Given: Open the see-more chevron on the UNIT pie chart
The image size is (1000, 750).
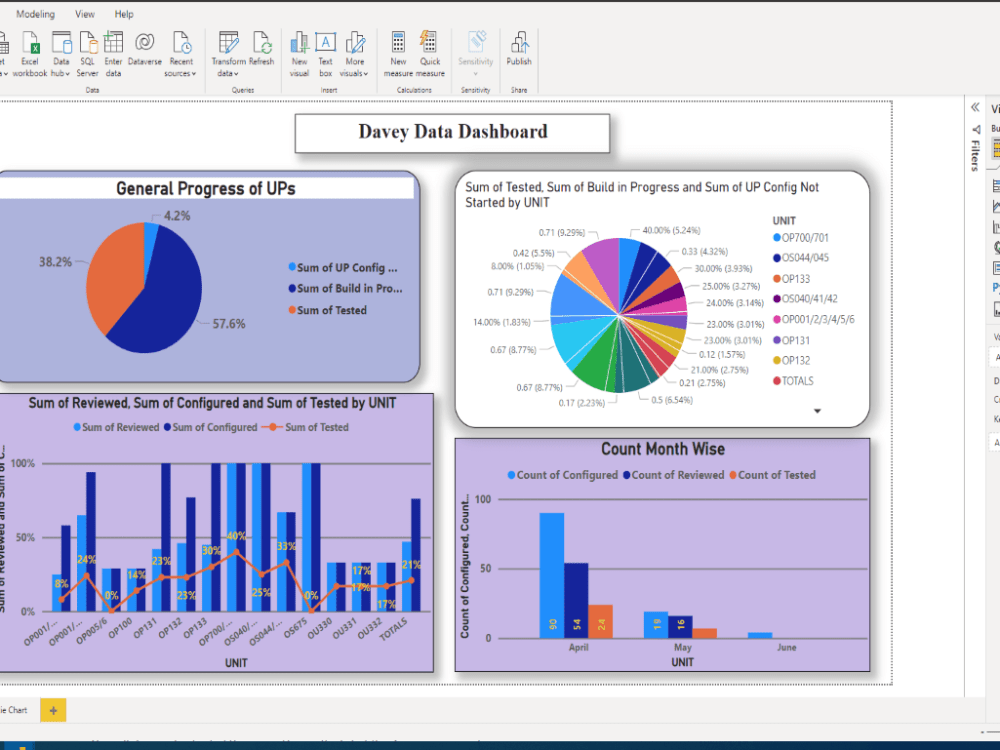Looking at the screenshot, I should [x=817, y=410].
